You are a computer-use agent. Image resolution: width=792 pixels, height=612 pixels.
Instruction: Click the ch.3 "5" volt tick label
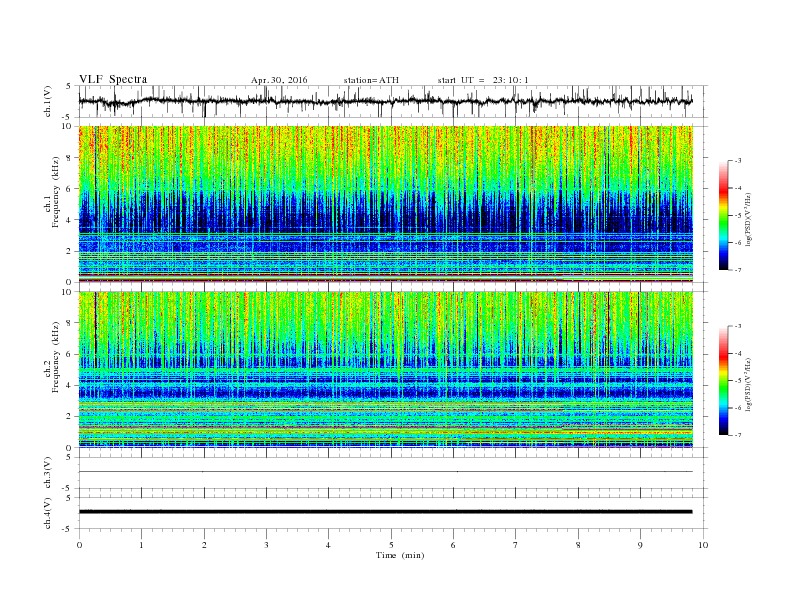pos(69,457)
